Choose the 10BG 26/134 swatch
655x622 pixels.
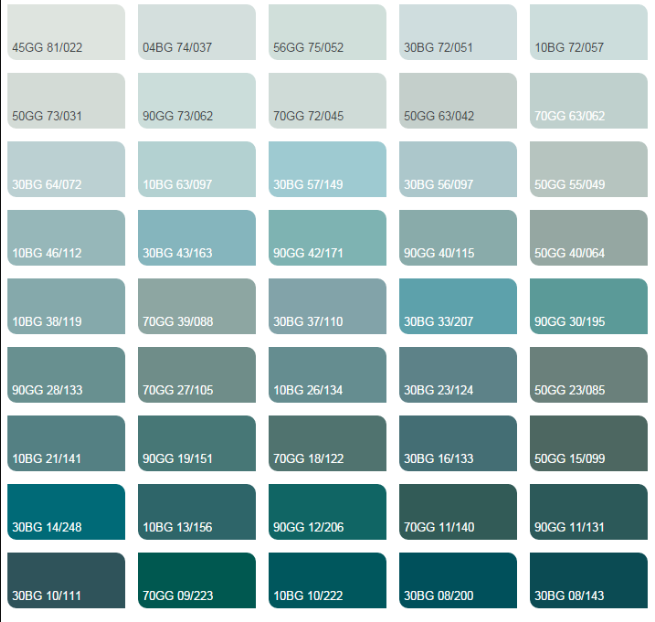click(x=328, y=375)
